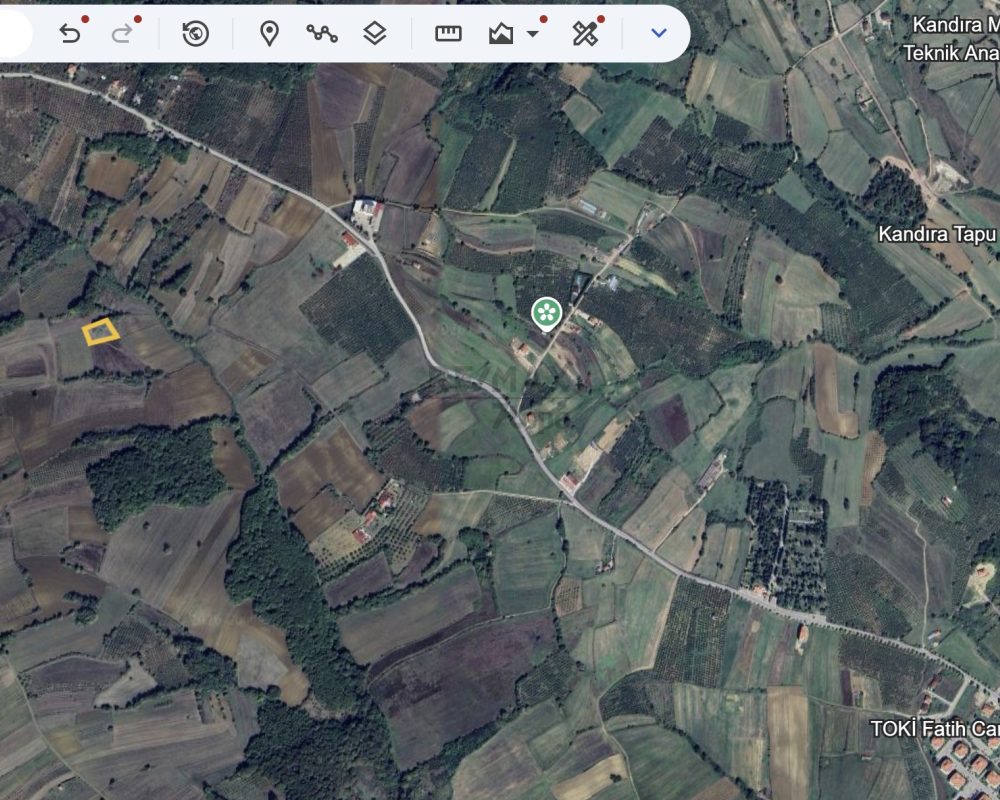Click the Kandıra Tapu map label
Viewport: 1000px width, 800px height.
(938, 234)
